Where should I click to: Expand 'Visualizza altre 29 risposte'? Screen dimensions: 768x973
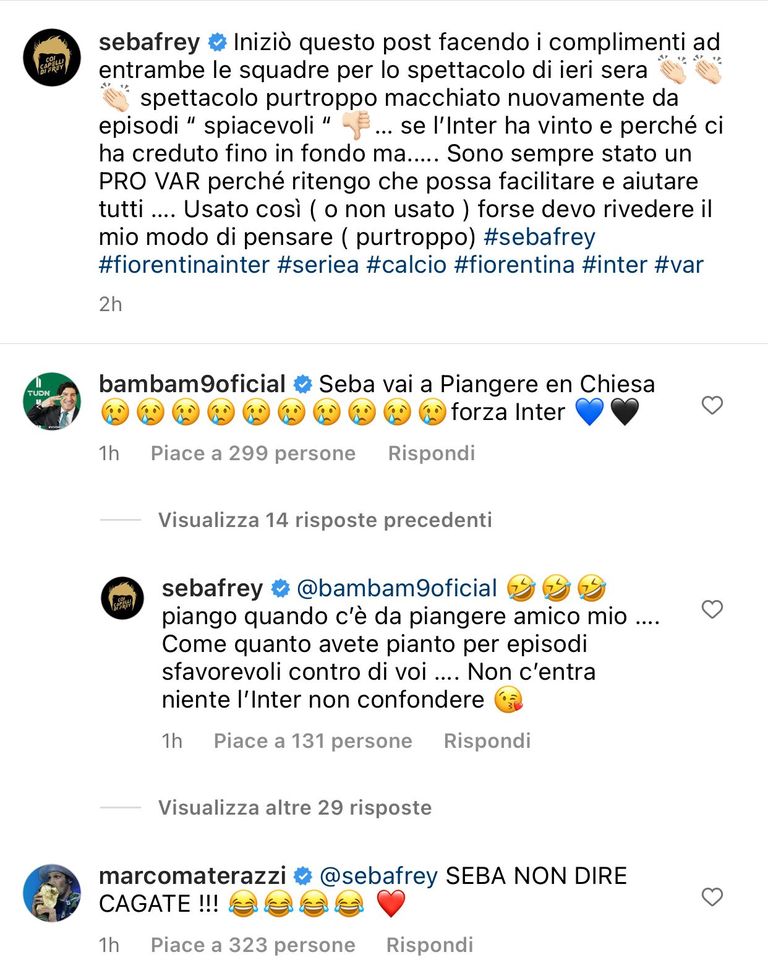pos(294,807)
